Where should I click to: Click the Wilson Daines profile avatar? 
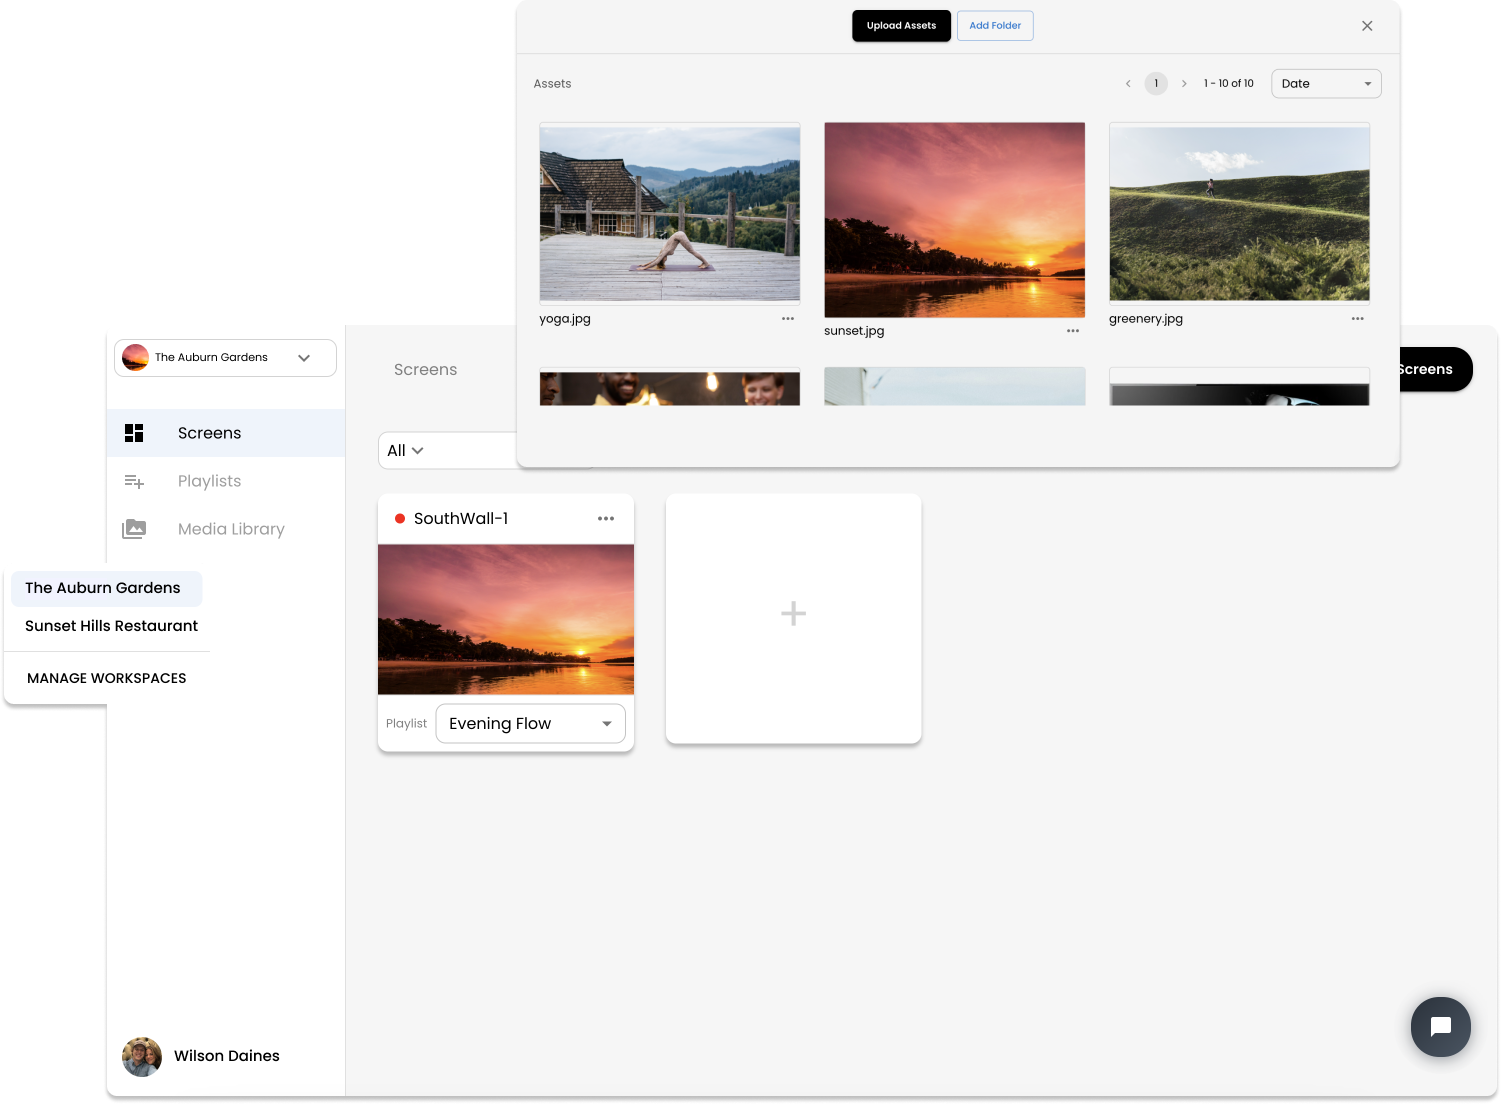pyautogui.click(x=142, y=1057)
